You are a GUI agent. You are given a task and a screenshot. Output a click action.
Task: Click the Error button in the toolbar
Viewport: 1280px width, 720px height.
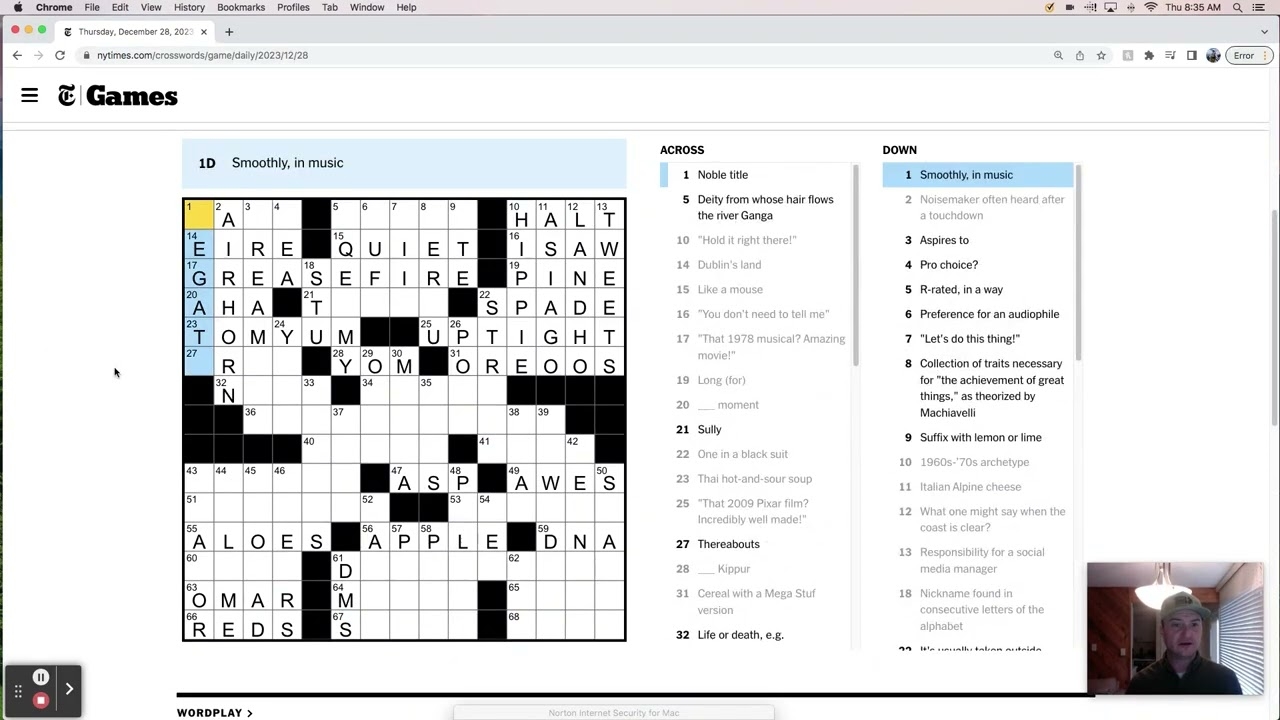pos(1244,55)
